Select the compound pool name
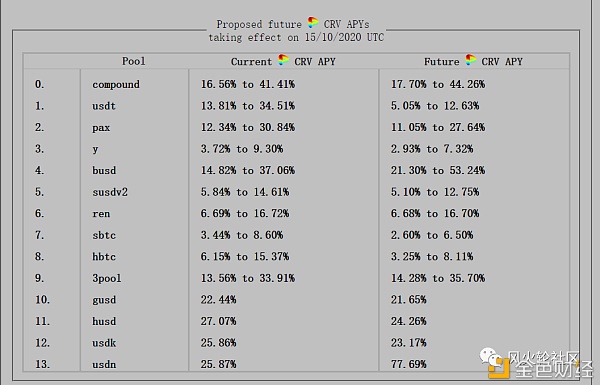Screen dimensions: 600x385 click(116, 85)
